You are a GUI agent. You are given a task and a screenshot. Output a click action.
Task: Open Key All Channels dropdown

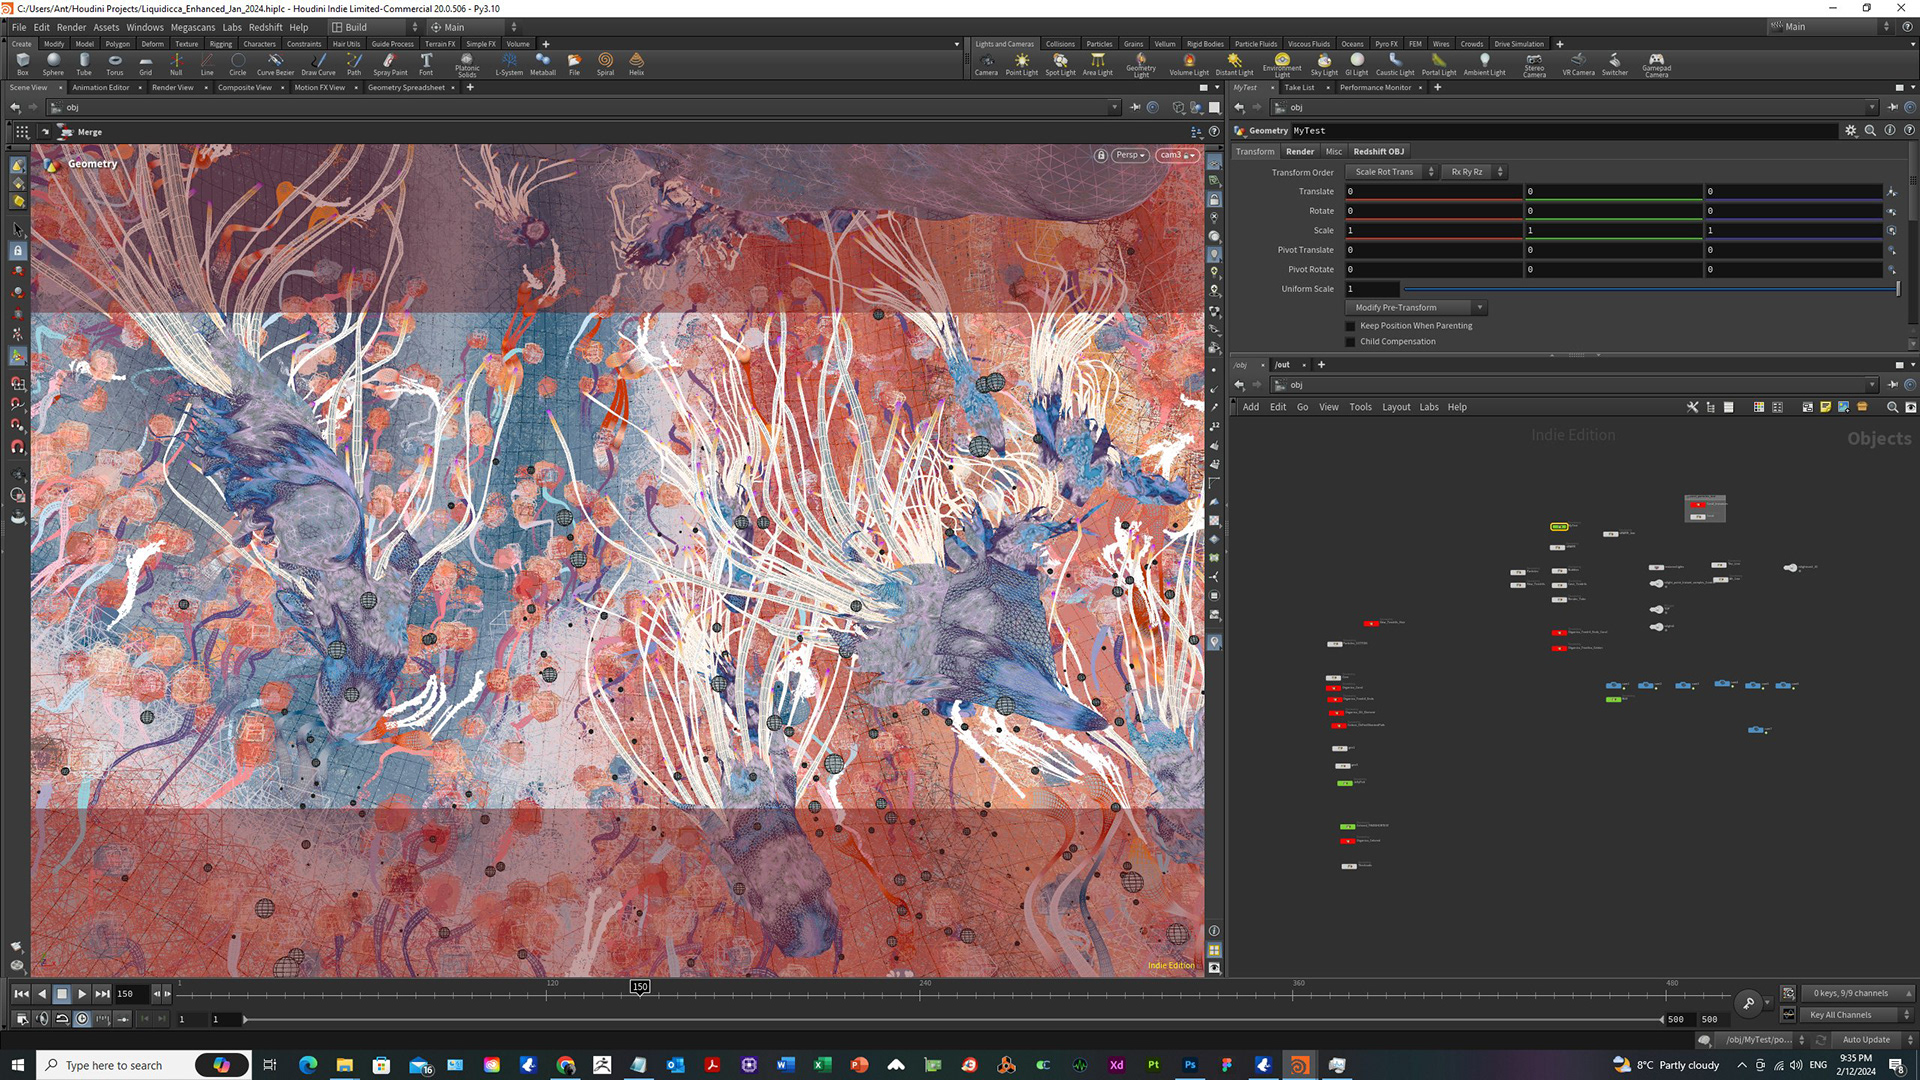click(1855, 1015)
